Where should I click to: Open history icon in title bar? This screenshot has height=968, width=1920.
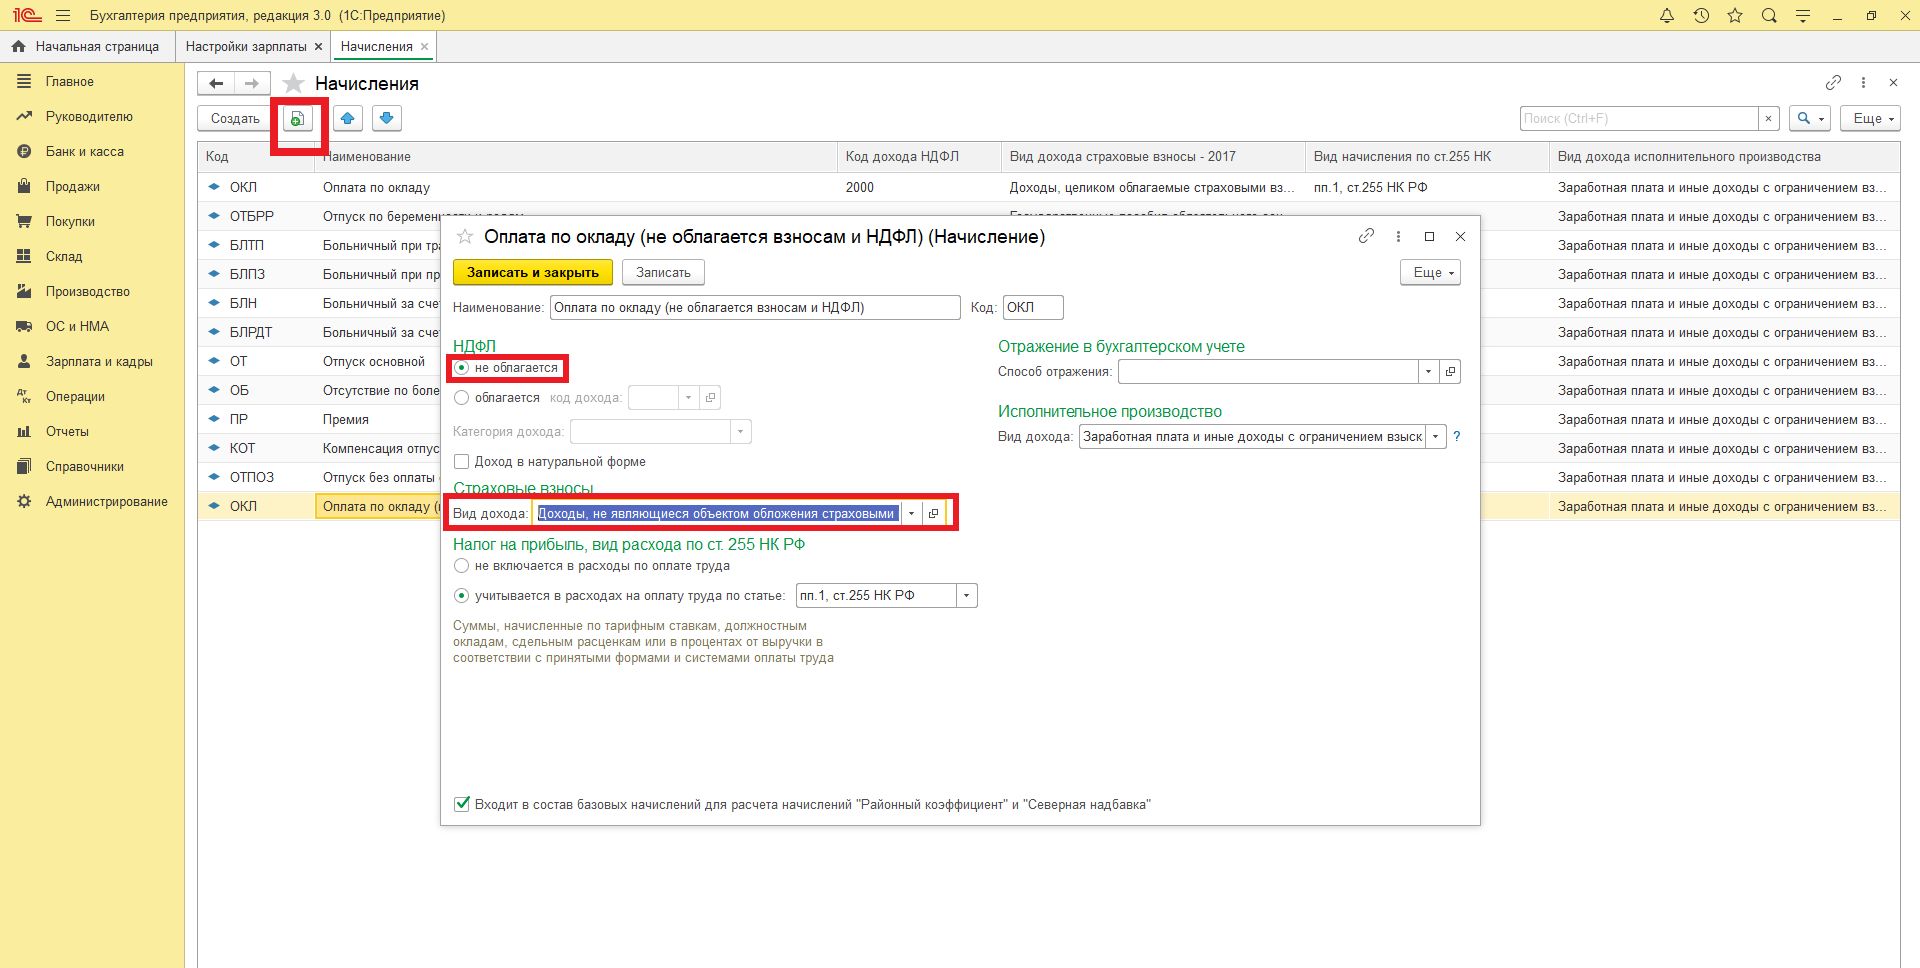tap(1701, 16)
